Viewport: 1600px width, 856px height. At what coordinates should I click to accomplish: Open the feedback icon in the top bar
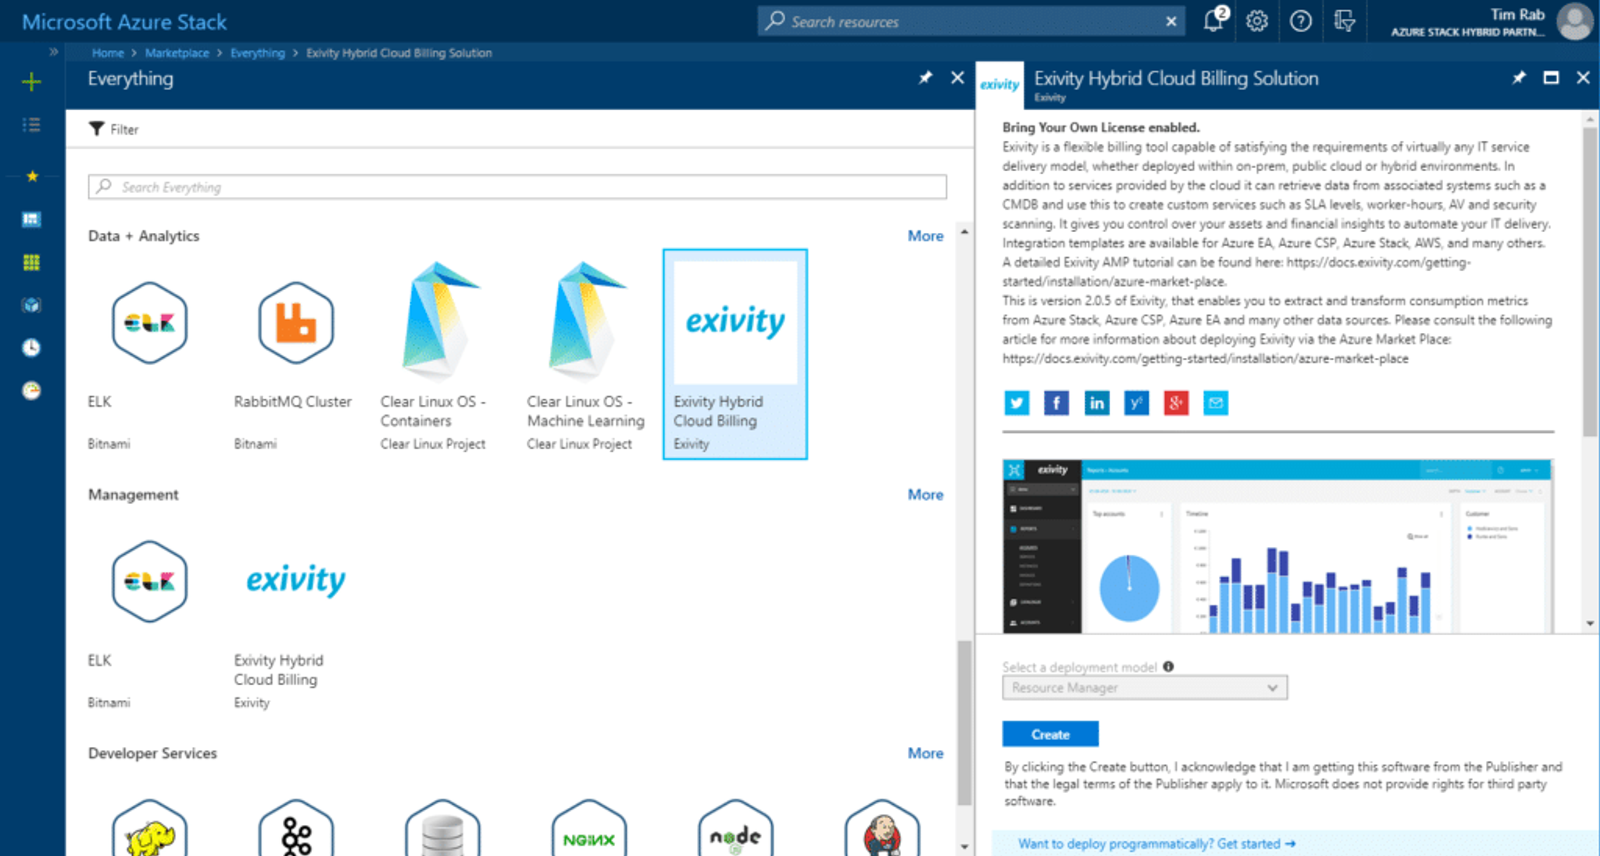click(x=1345, y=21)
